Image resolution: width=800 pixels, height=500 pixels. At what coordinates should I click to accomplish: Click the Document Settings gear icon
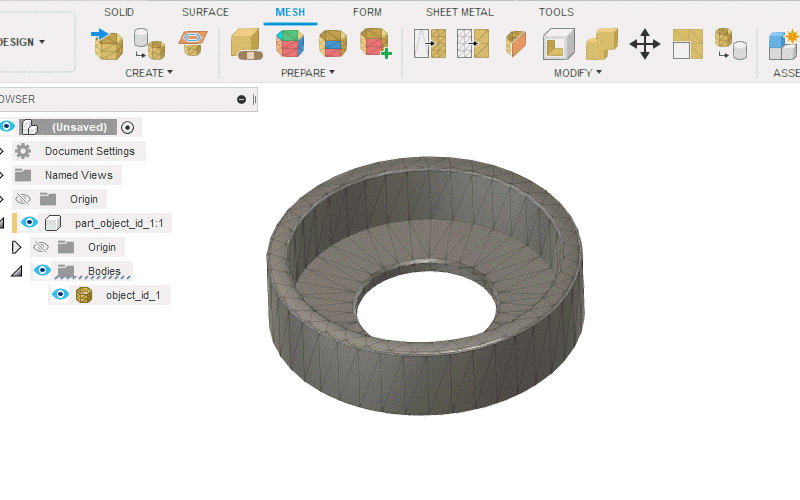tap(23, 151)
